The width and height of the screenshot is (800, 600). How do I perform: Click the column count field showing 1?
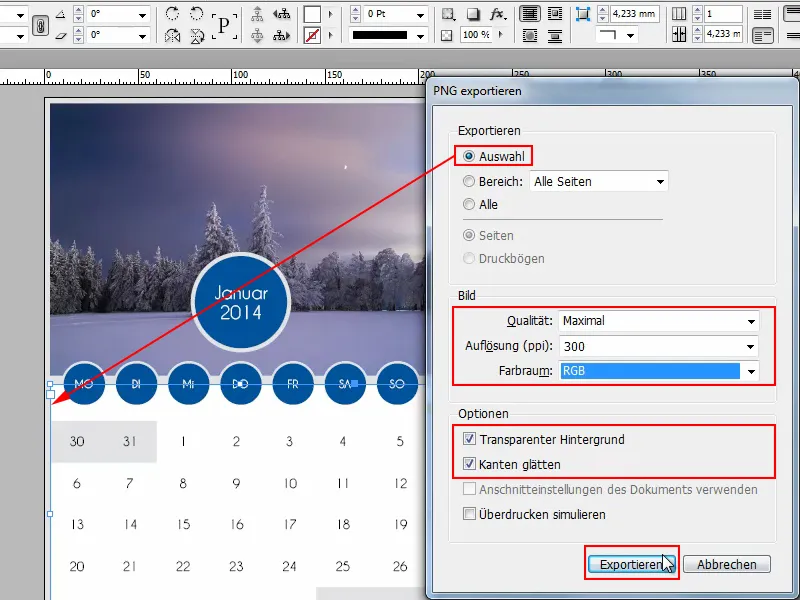pos(722,14)
